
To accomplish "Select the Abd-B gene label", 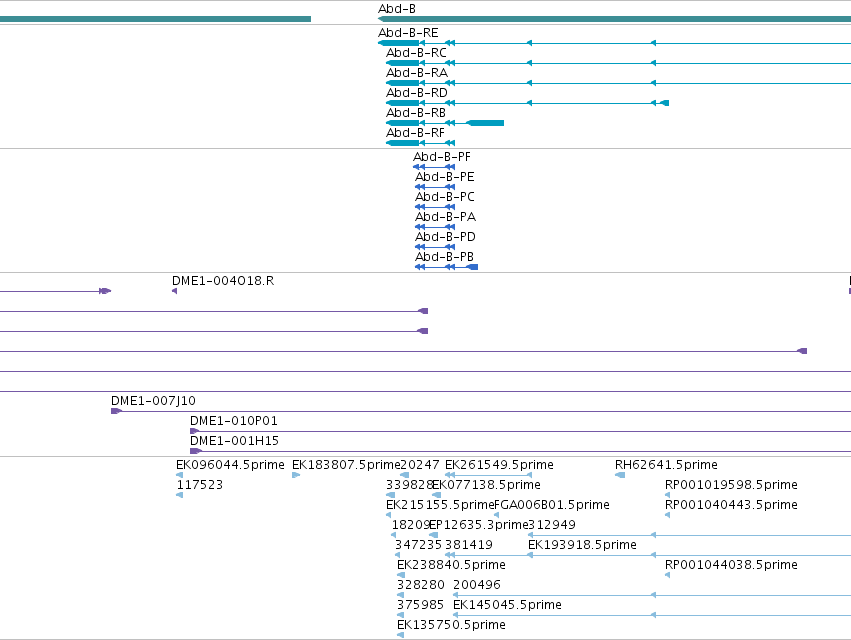I will click(x=397, y=9).
